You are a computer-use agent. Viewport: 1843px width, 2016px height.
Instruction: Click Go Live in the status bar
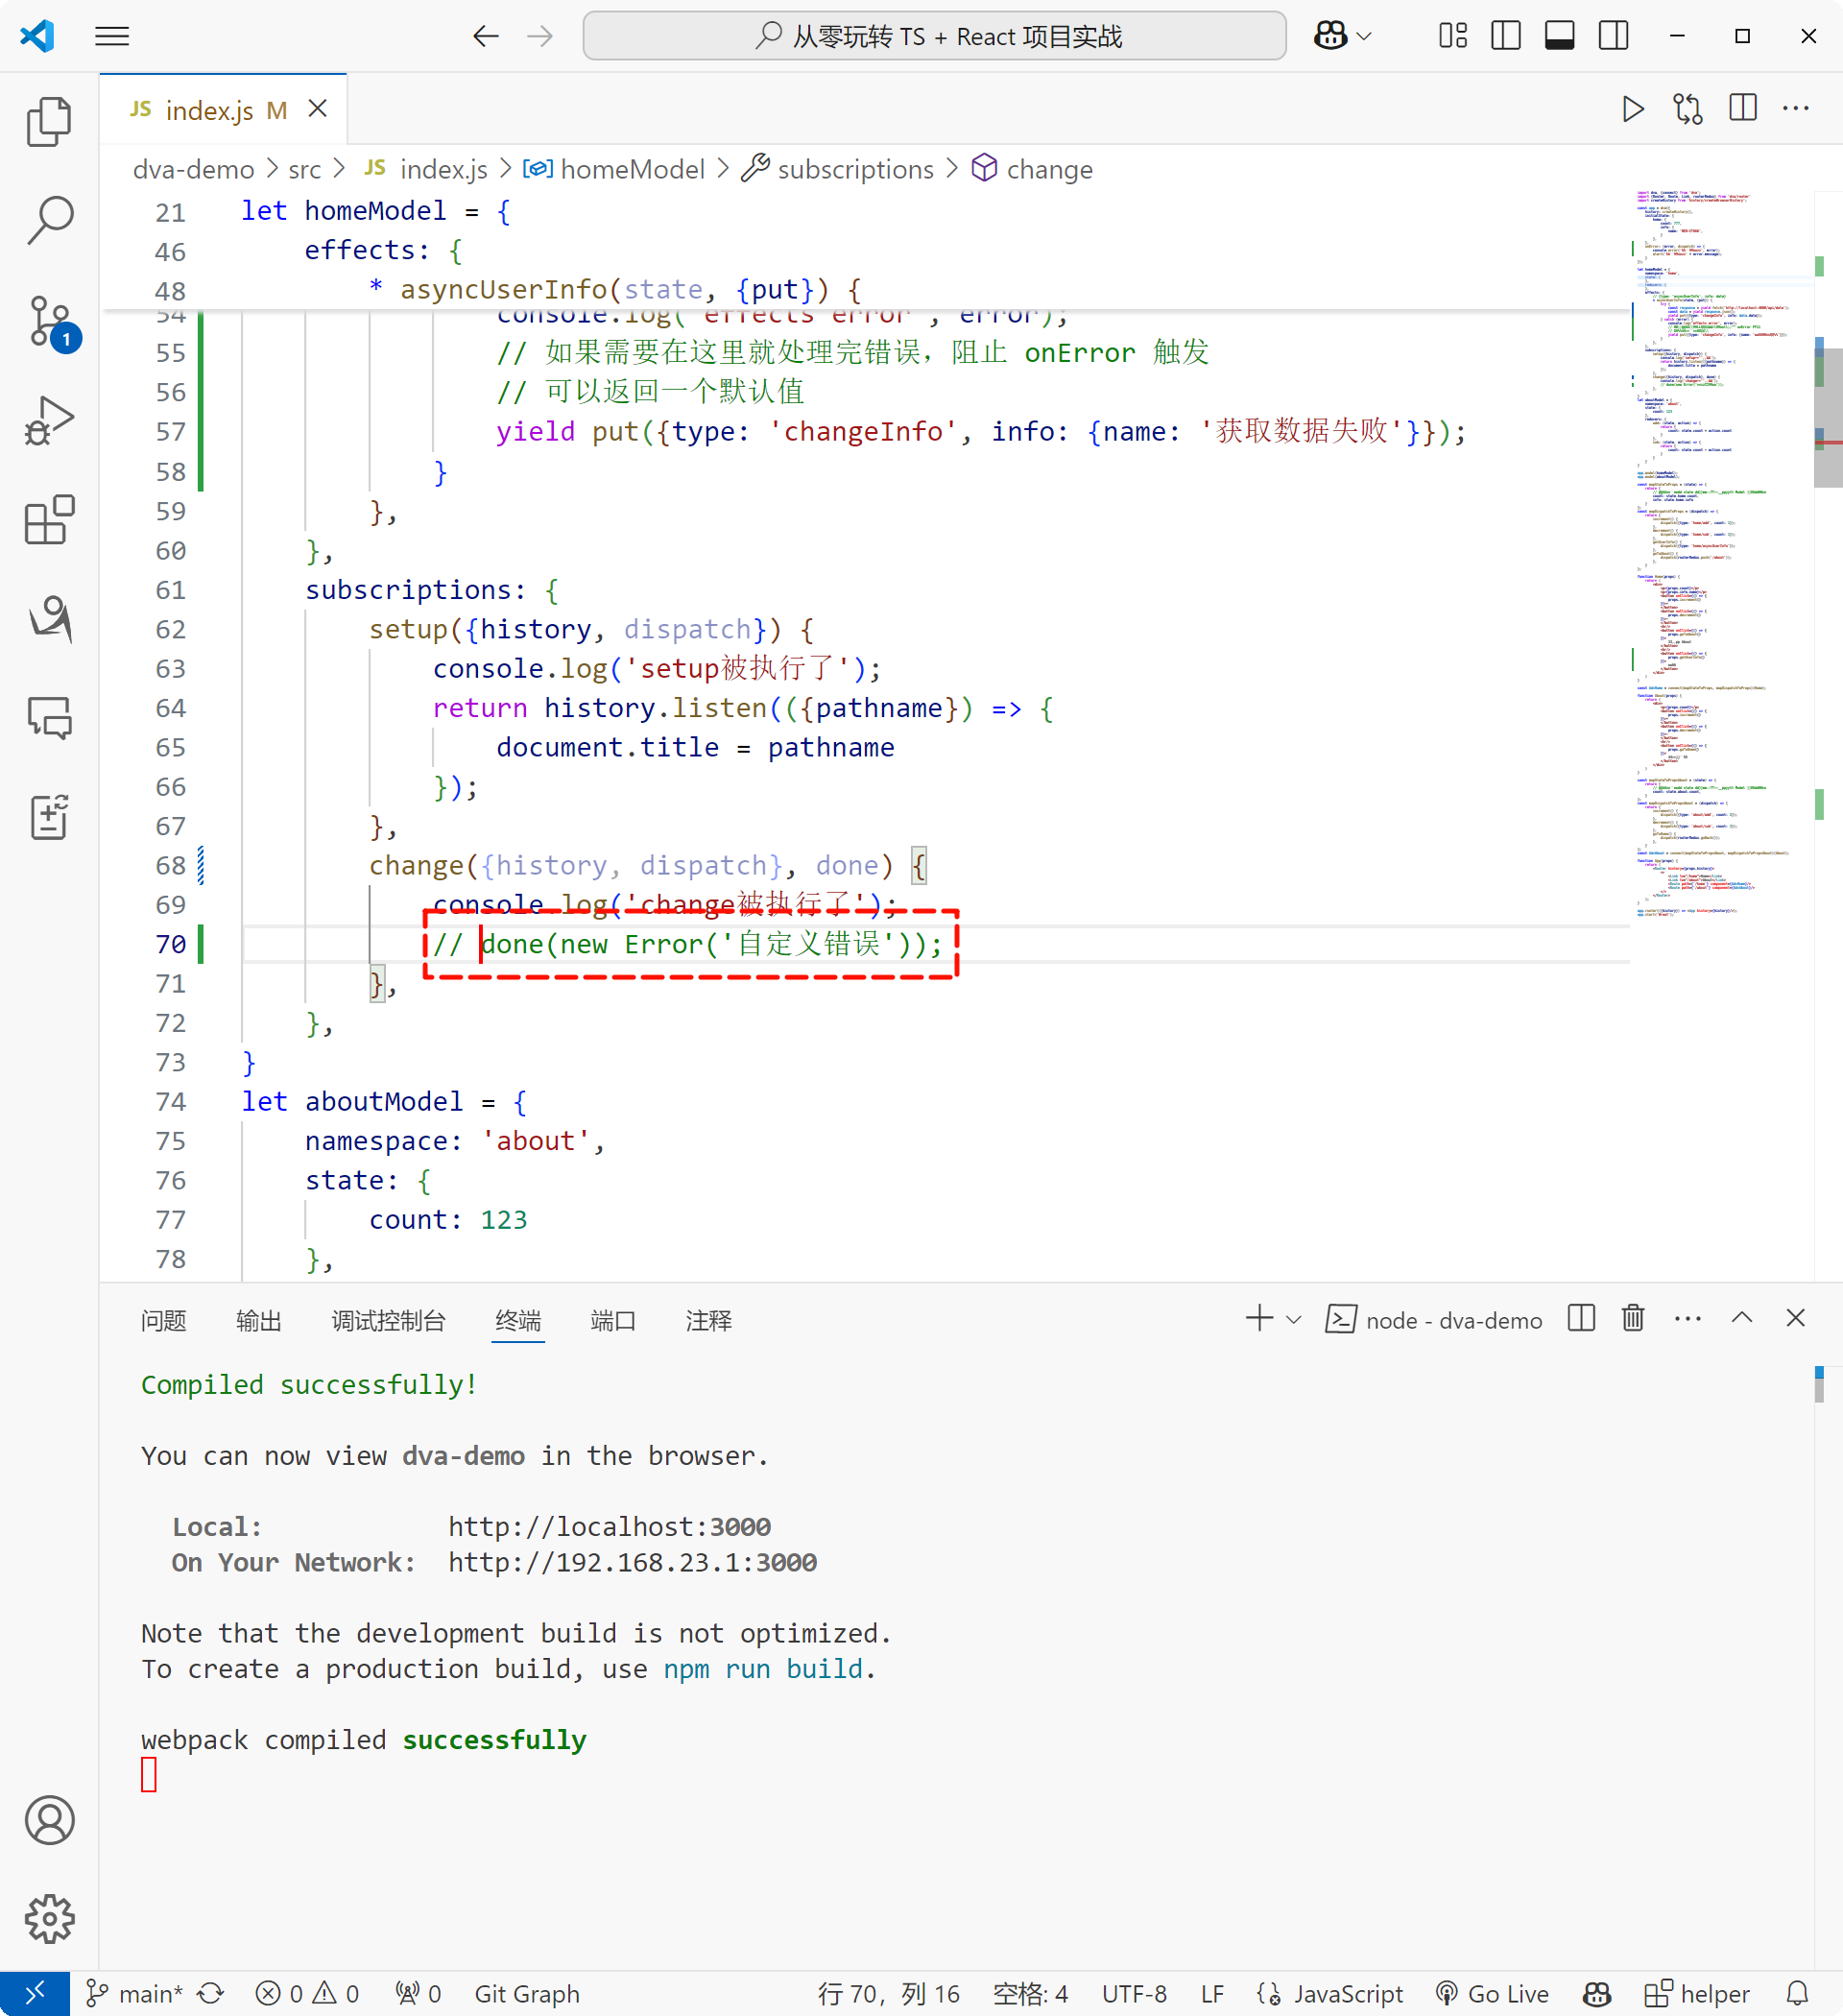coord(1492,1993)
